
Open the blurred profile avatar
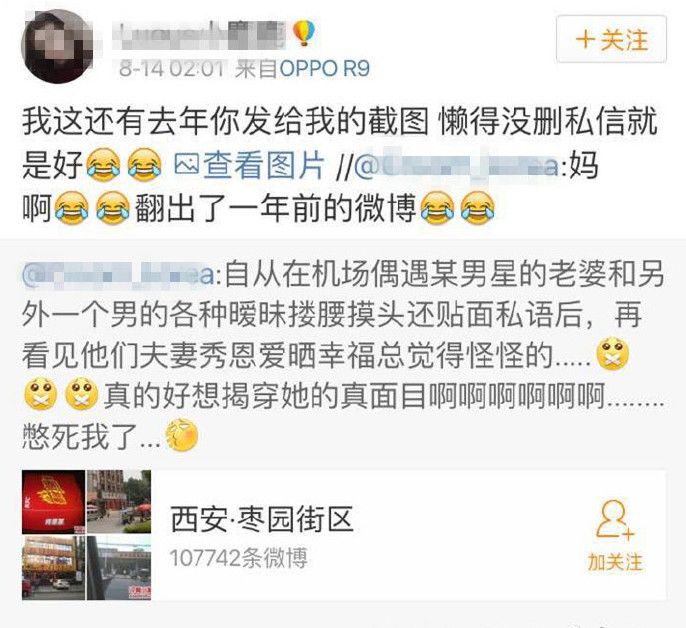pyautogui.click(x=57, y=46)
